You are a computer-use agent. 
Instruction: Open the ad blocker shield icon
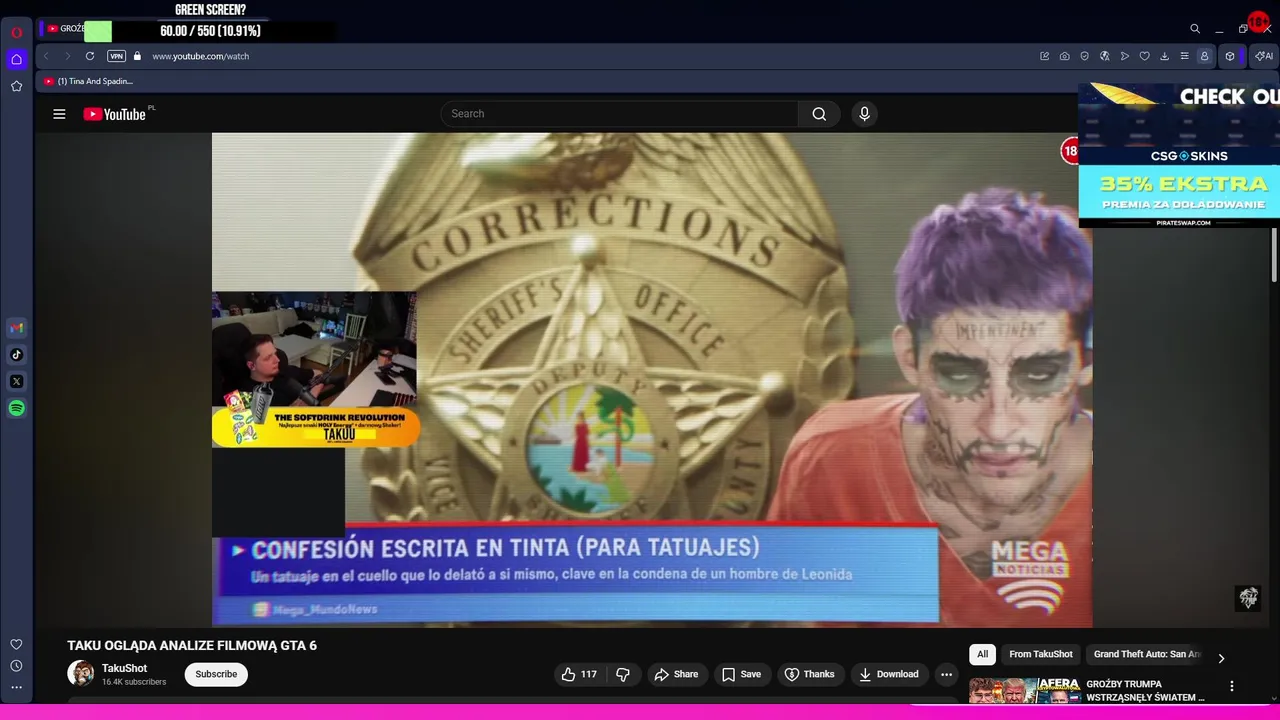1084,56
